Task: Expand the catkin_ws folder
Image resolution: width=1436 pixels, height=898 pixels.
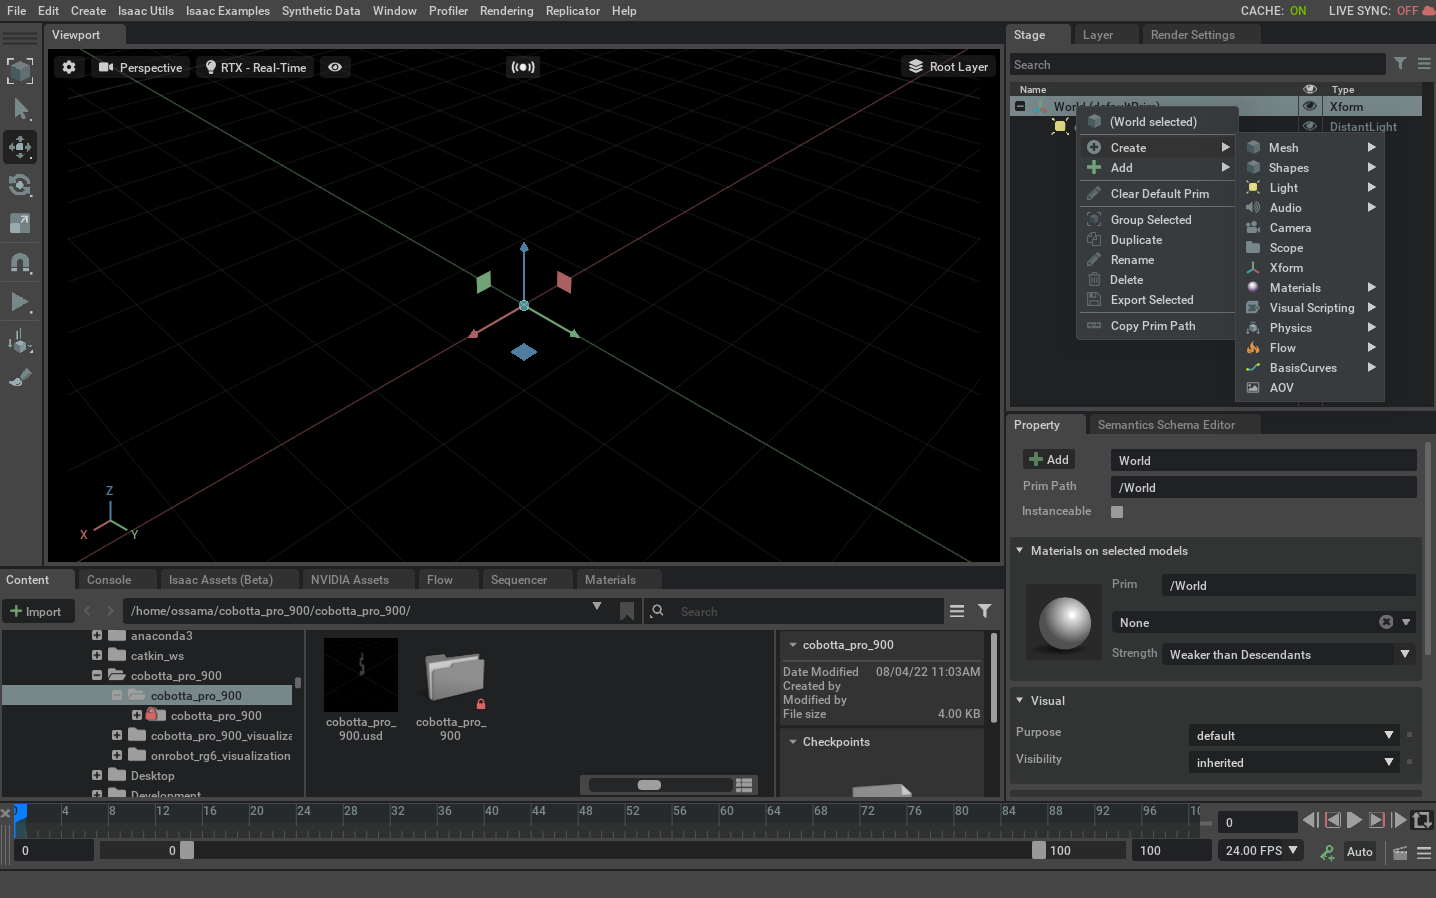Action: pyautogui.click(x=97, y=656)
